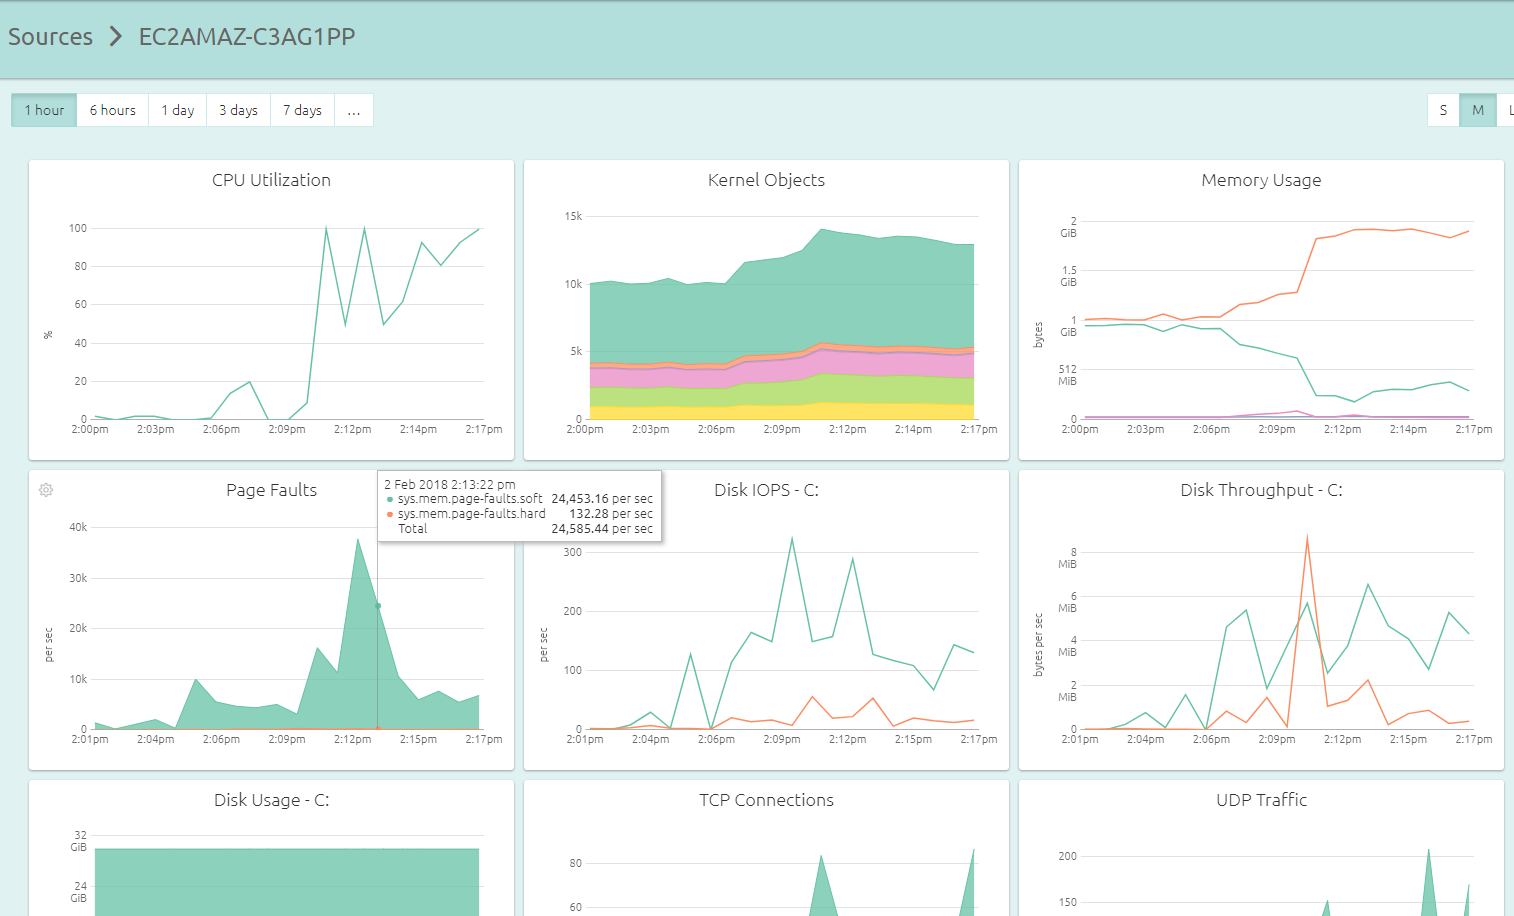Open the Page Faults settings gear

point(46,490)
